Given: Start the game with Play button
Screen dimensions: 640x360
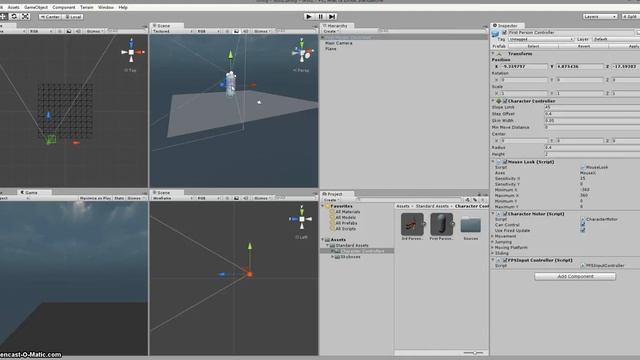Looking at the screenshot, I should coord(309,16).
